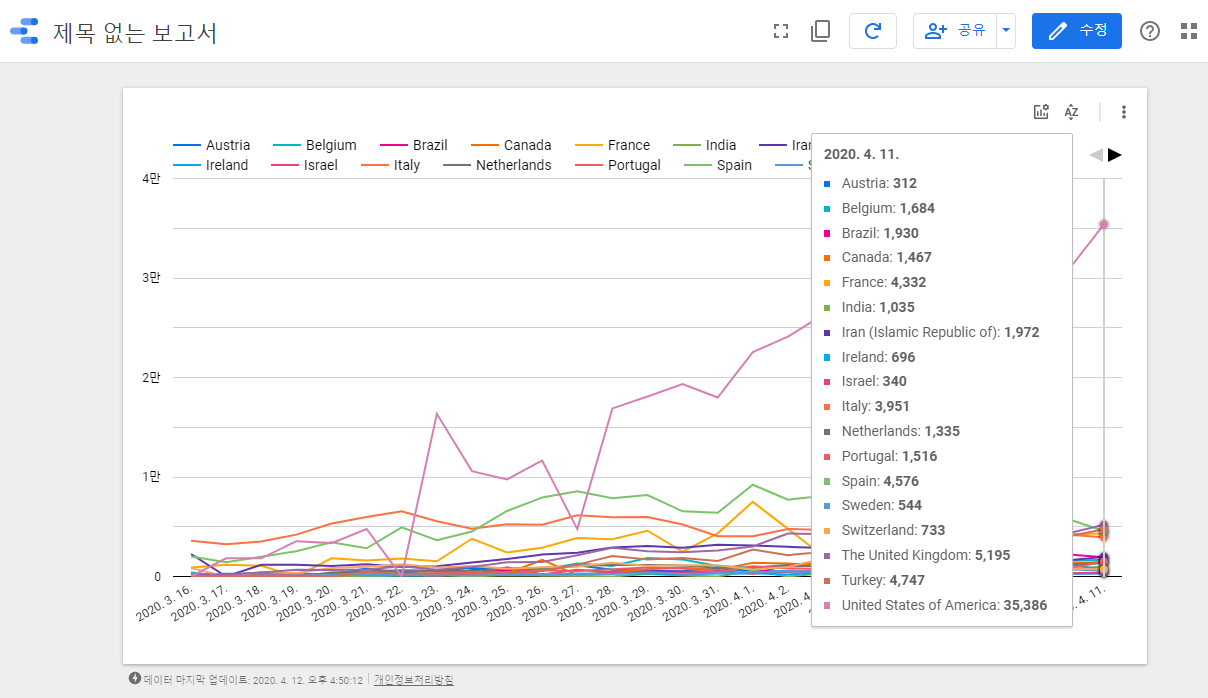Screen dimensions: 1208x698
Task: Toggle Austria series in legend
Action: coord(212,145)
